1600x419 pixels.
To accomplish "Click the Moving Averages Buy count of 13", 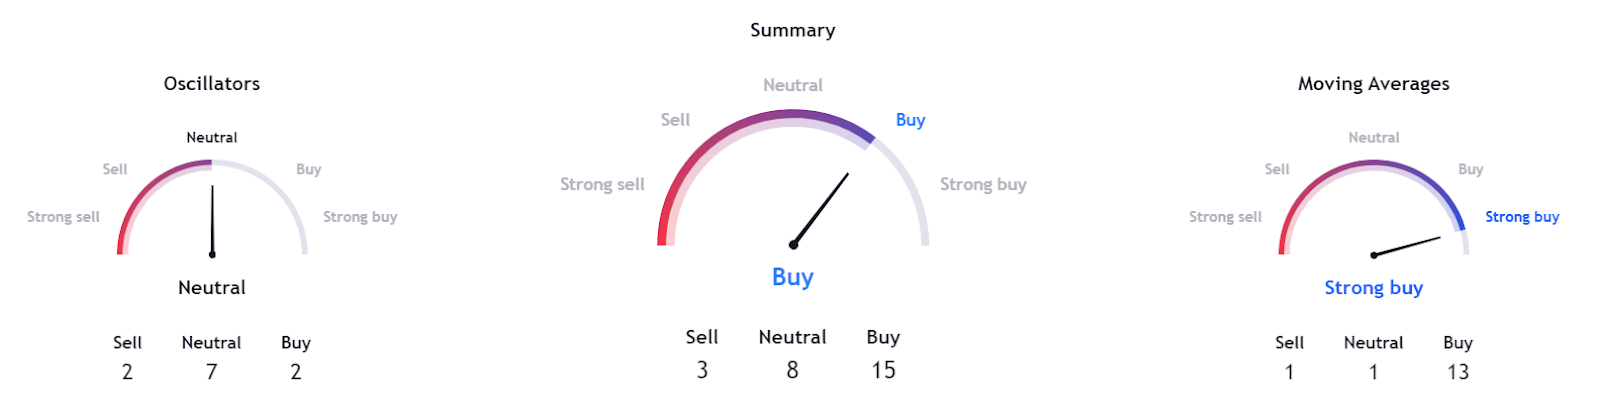I will coord(1458,372).
